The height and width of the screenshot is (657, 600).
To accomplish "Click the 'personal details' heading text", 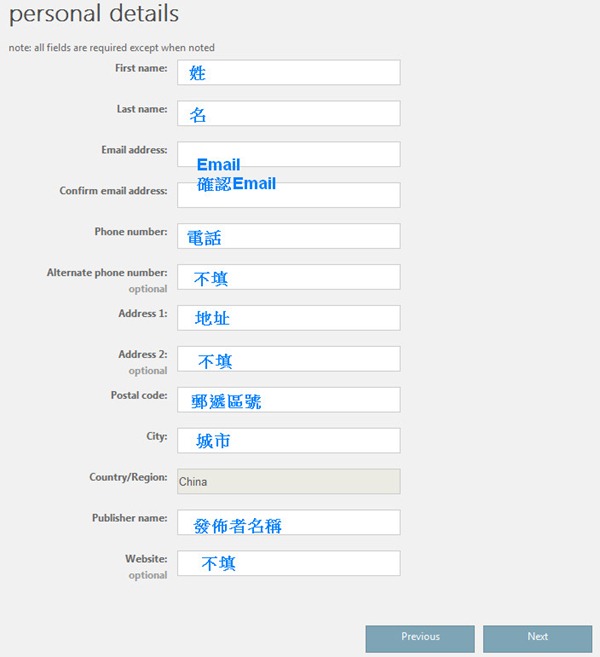I will point(94,14).
